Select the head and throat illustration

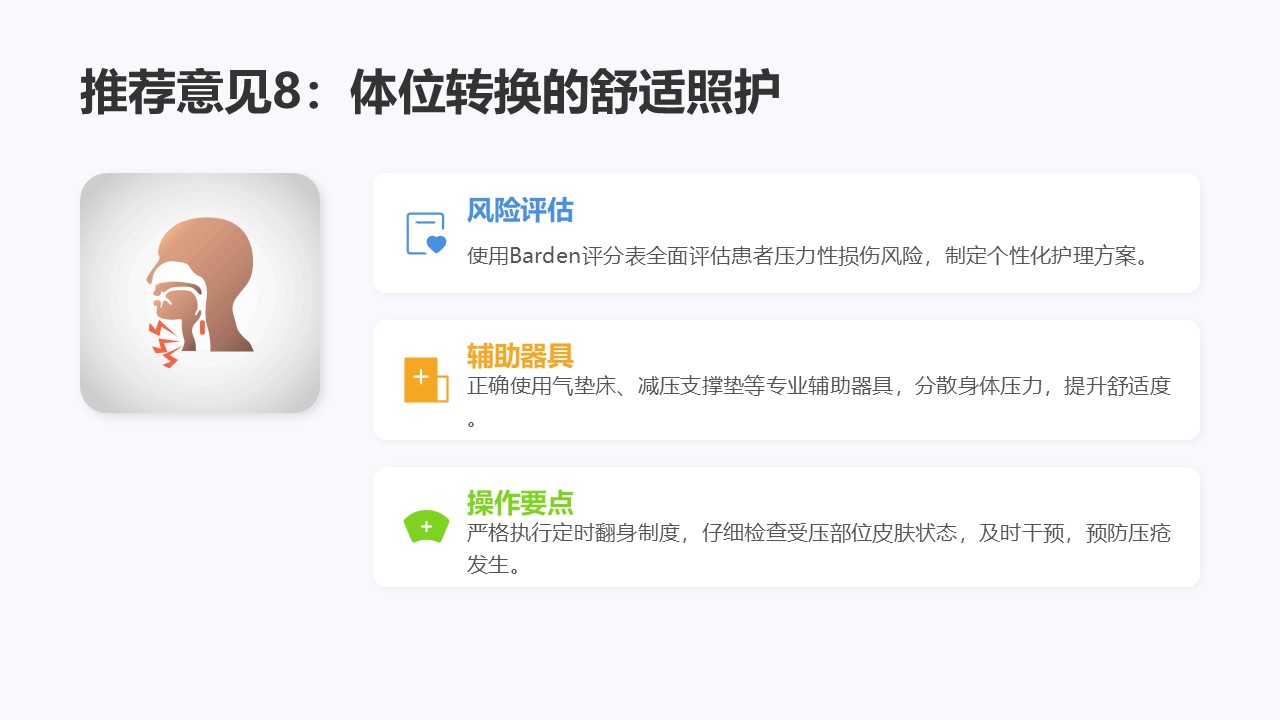200,293
